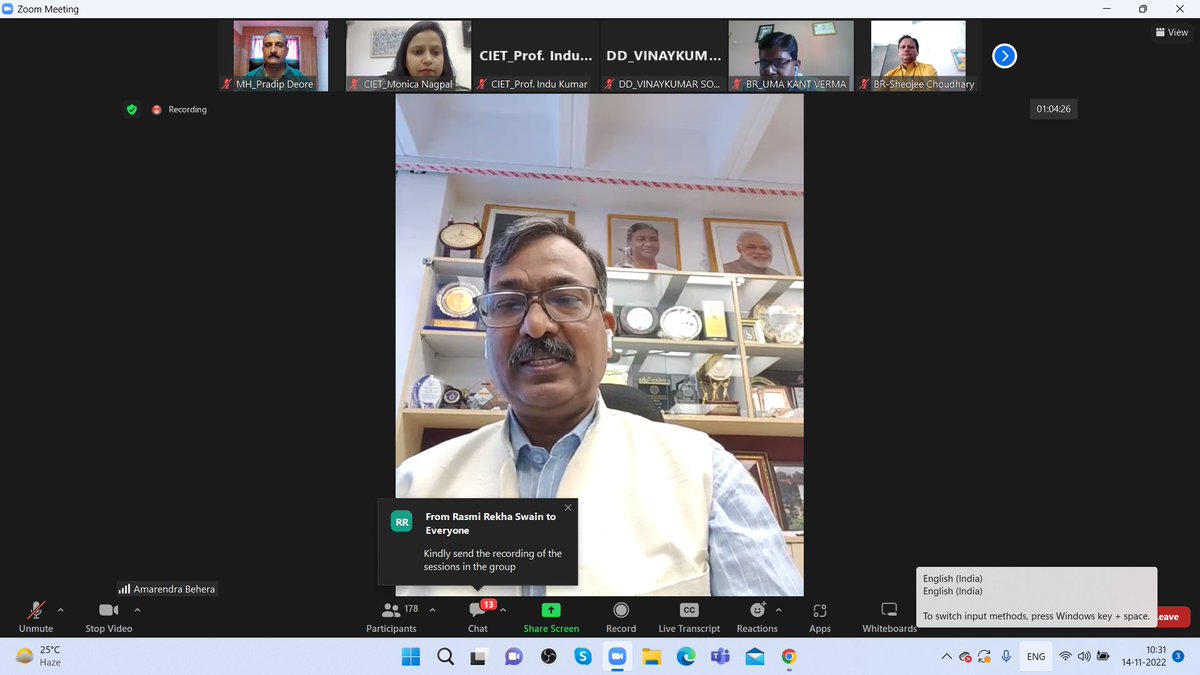The image size is (1200, 675).
Task: Show next page of participant thumbnails
Action: tap(1004, 56)
